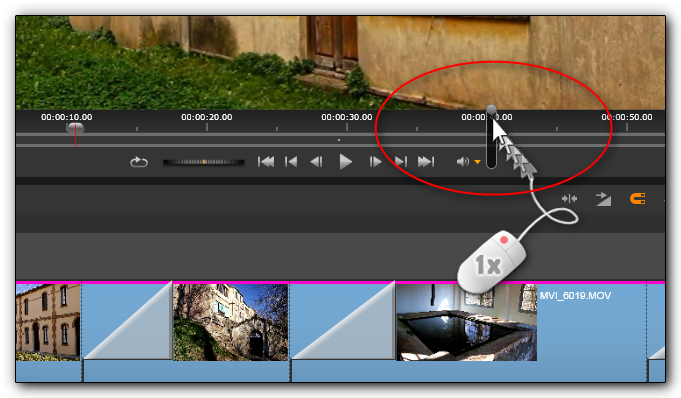This screenshot has width=681, height=398.
Task: Click the shuttle speed control bar
Action: tap(204, 162)
